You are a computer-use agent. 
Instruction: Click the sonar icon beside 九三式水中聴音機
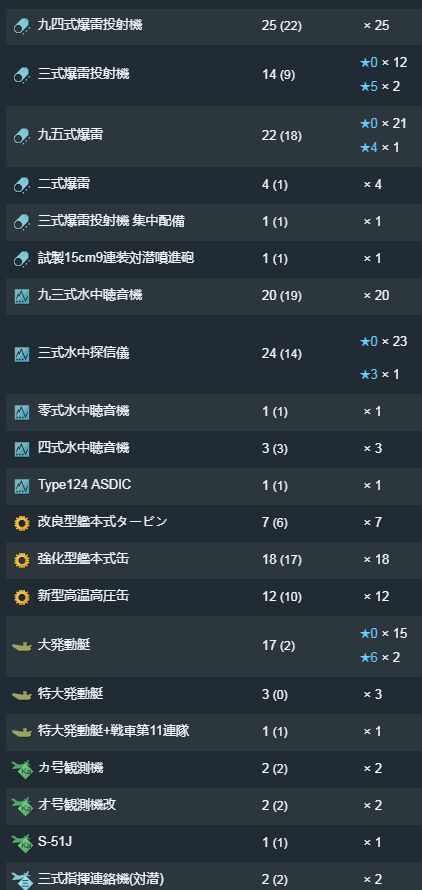[22, 296]
